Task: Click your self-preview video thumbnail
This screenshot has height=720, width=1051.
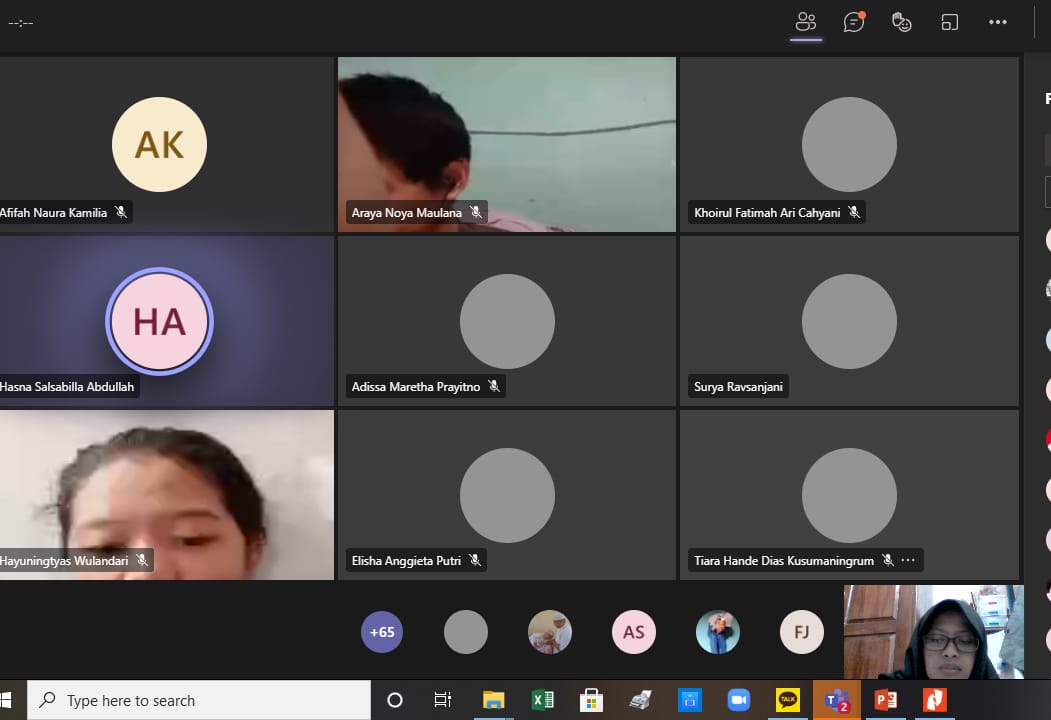Action: tap(933, 632)
